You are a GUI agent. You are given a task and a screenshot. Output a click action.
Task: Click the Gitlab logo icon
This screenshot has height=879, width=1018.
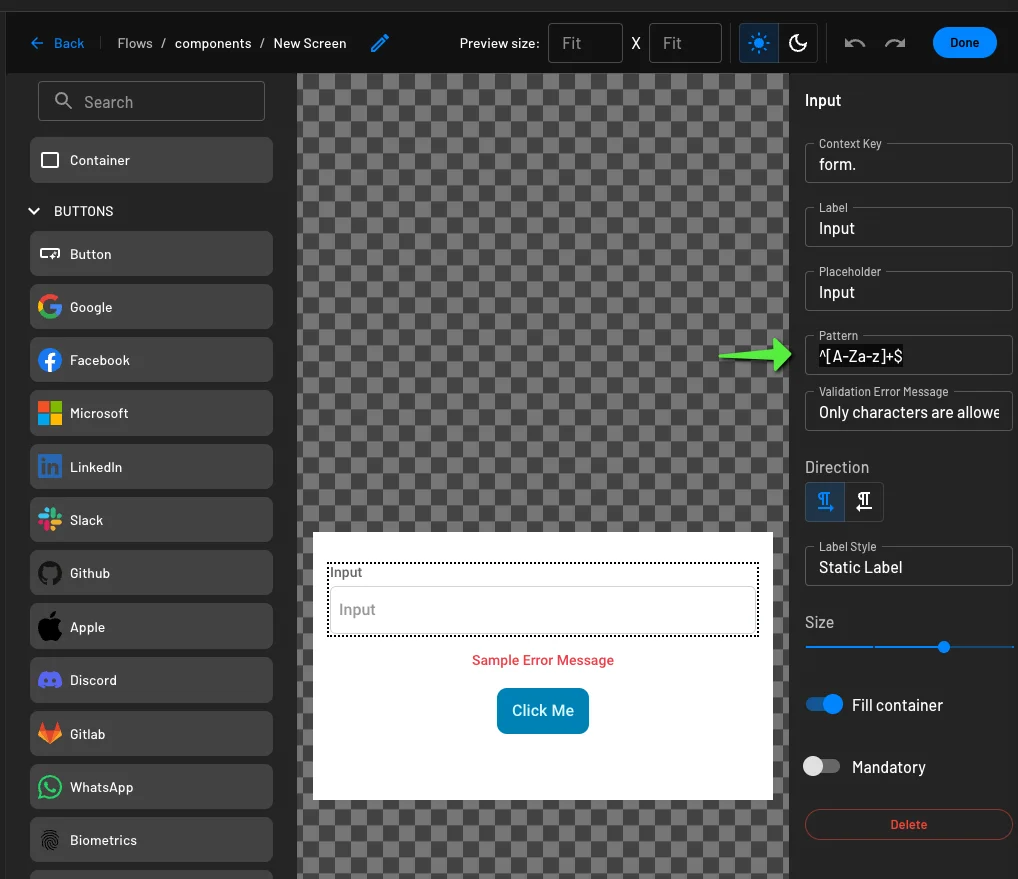[x=50, y=734]
